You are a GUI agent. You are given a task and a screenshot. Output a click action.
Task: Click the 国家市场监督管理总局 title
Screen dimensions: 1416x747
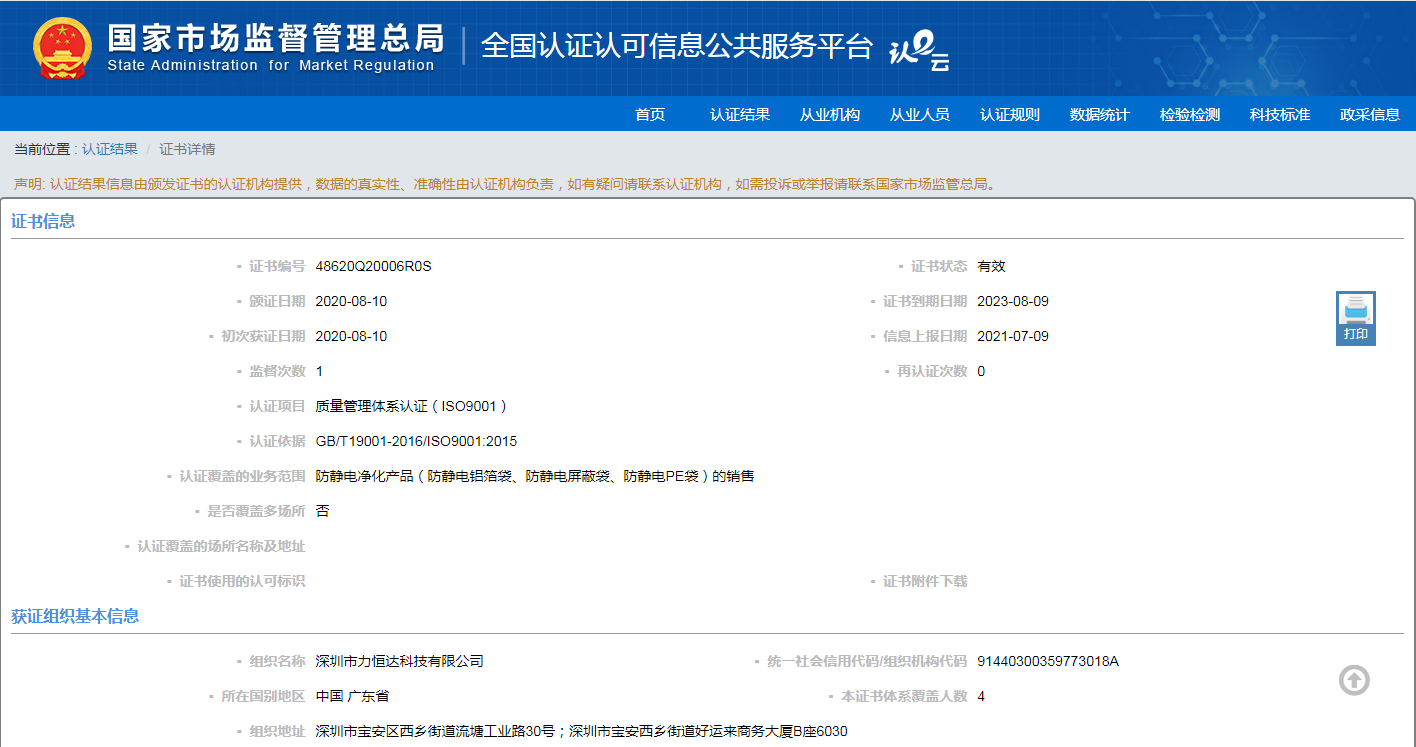tap(275, 38)
